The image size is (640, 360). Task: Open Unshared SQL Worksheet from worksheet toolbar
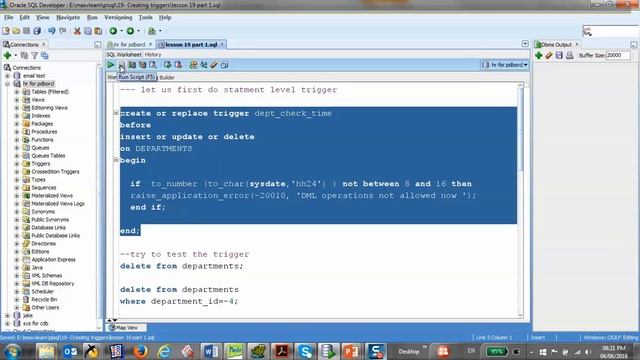coord(193,65)
